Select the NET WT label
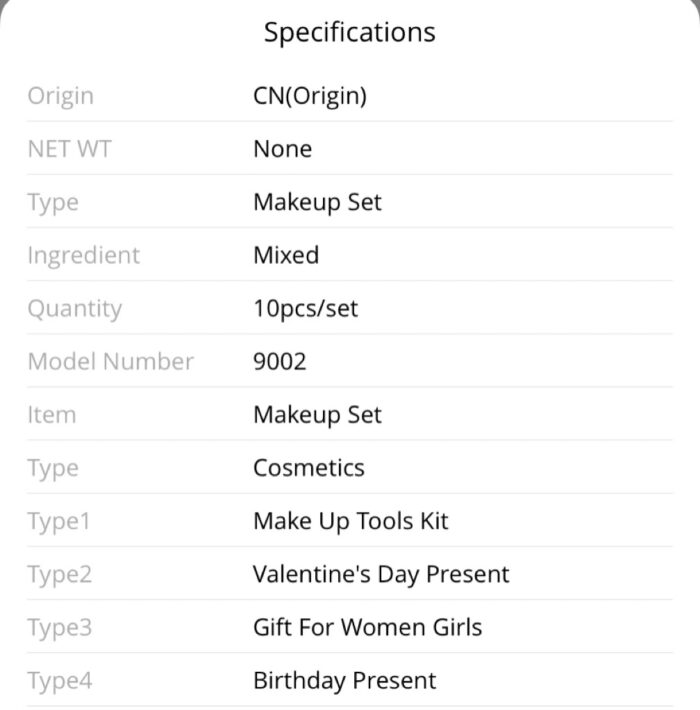This screenshot has width=700, height=710. coord(69,149)
